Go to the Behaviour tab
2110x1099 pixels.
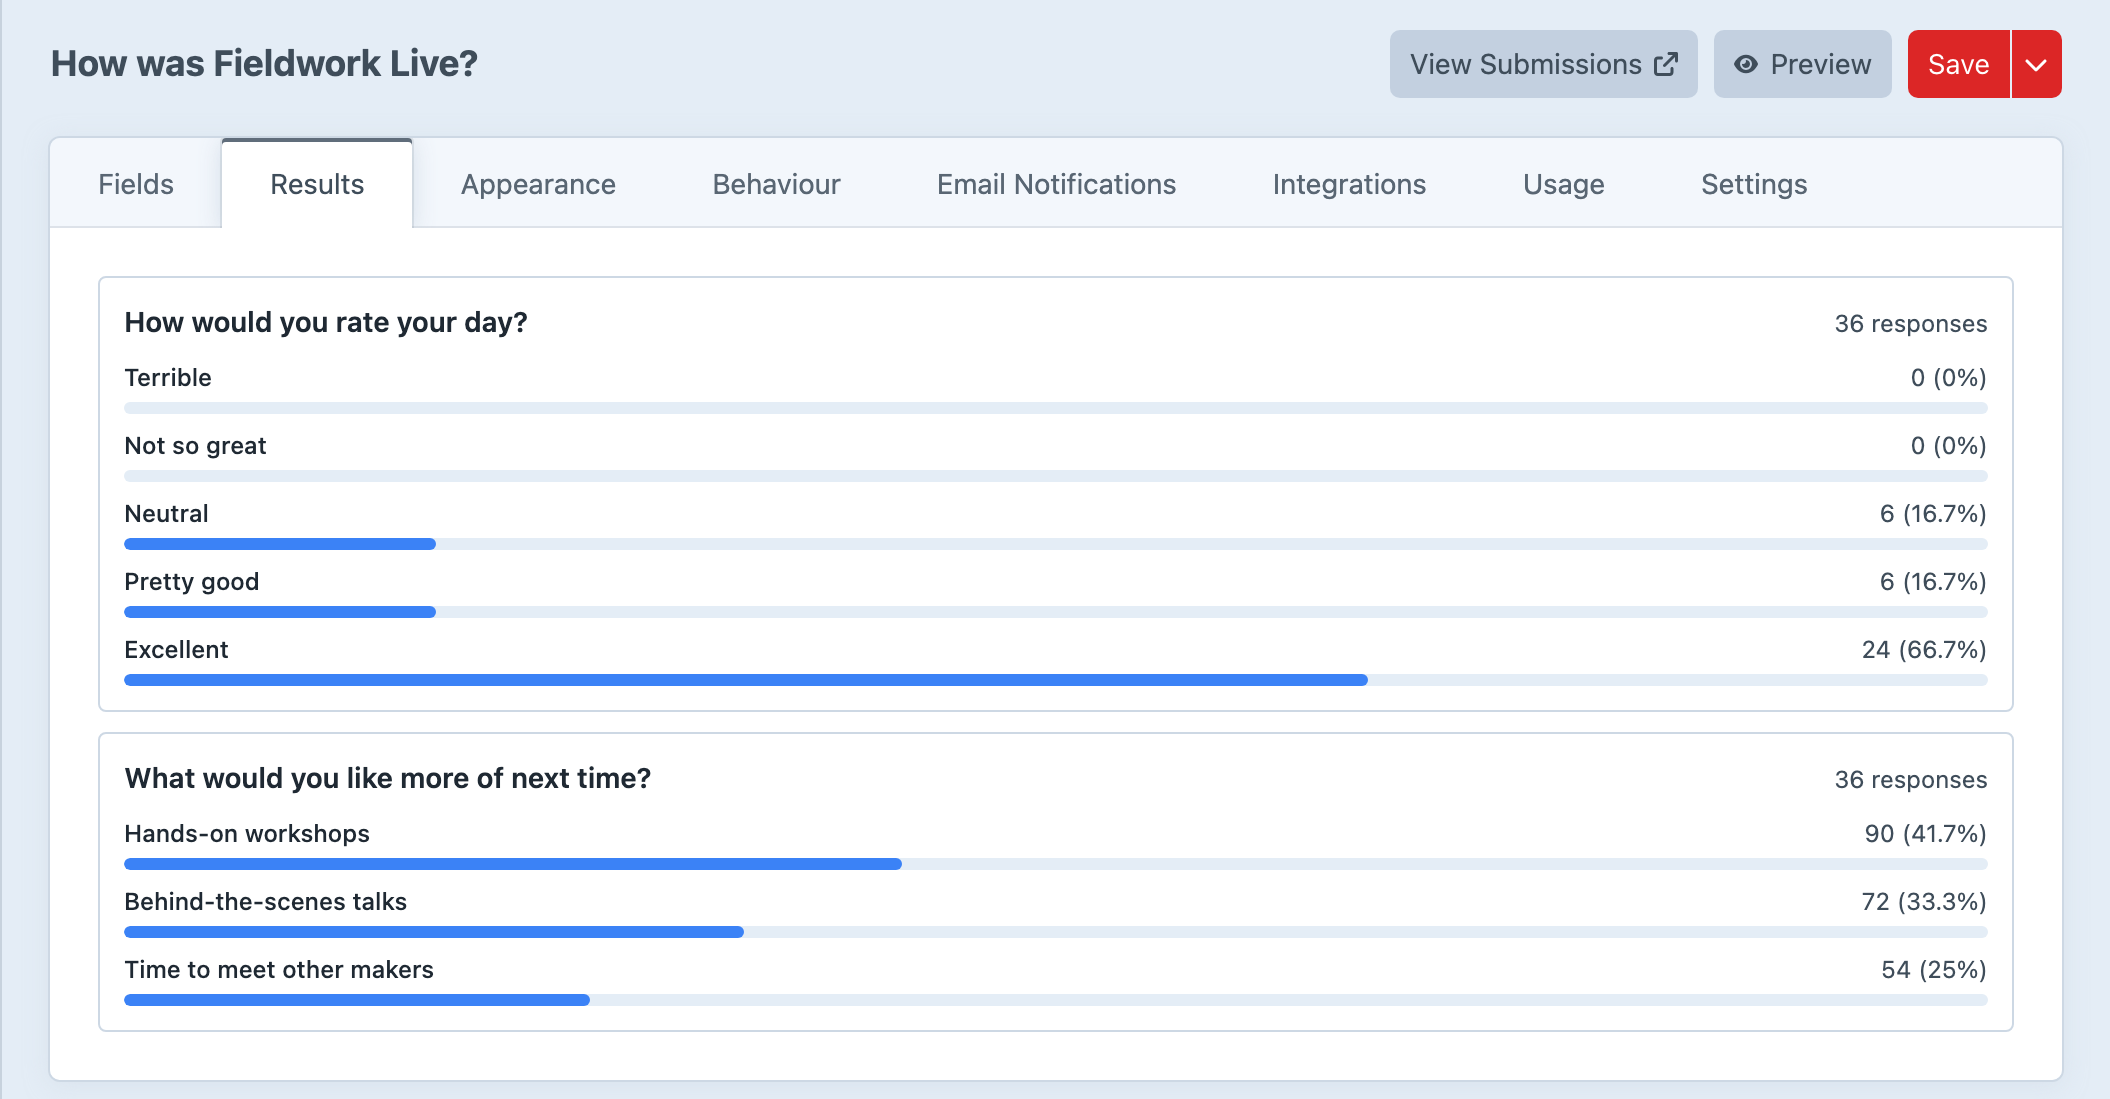(776, 184)
